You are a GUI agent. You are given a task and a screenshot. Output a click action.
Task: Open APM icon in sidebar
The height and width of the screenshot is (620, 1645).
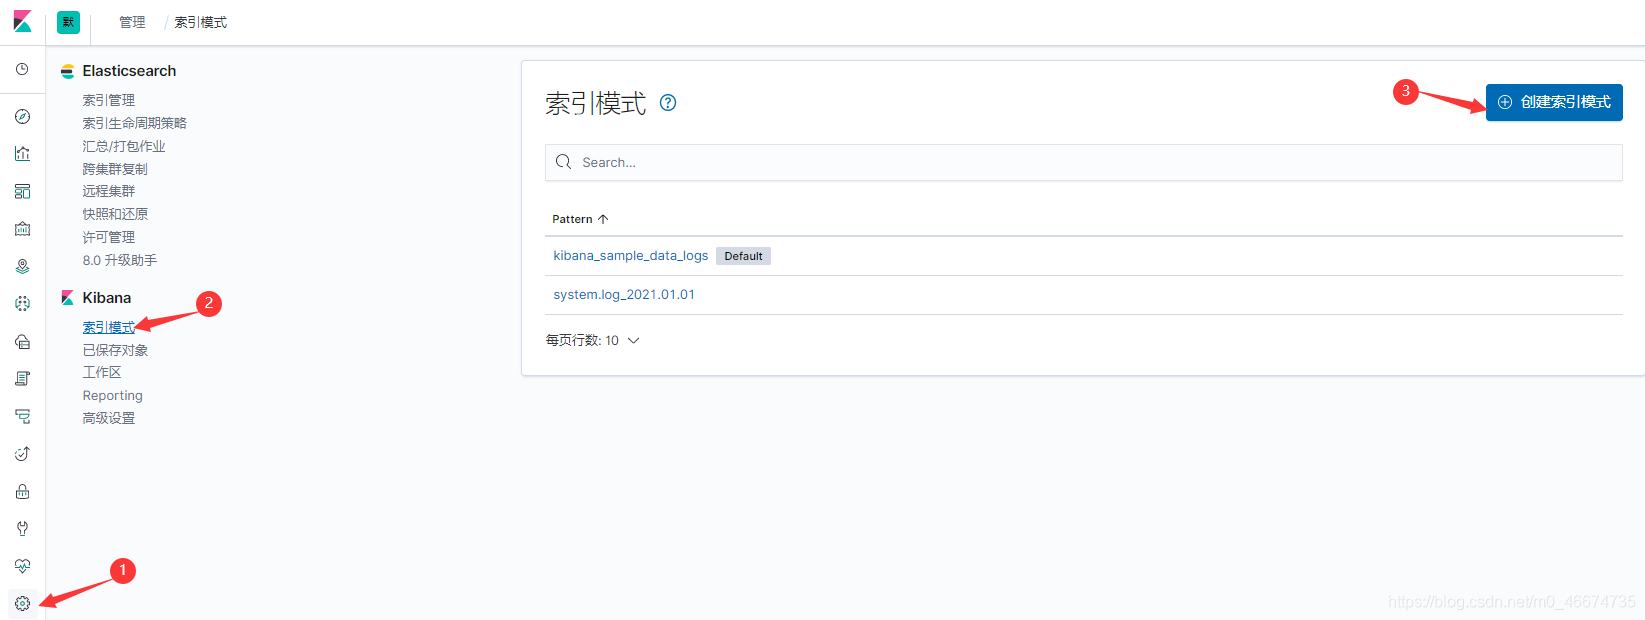tap(22, 417)
